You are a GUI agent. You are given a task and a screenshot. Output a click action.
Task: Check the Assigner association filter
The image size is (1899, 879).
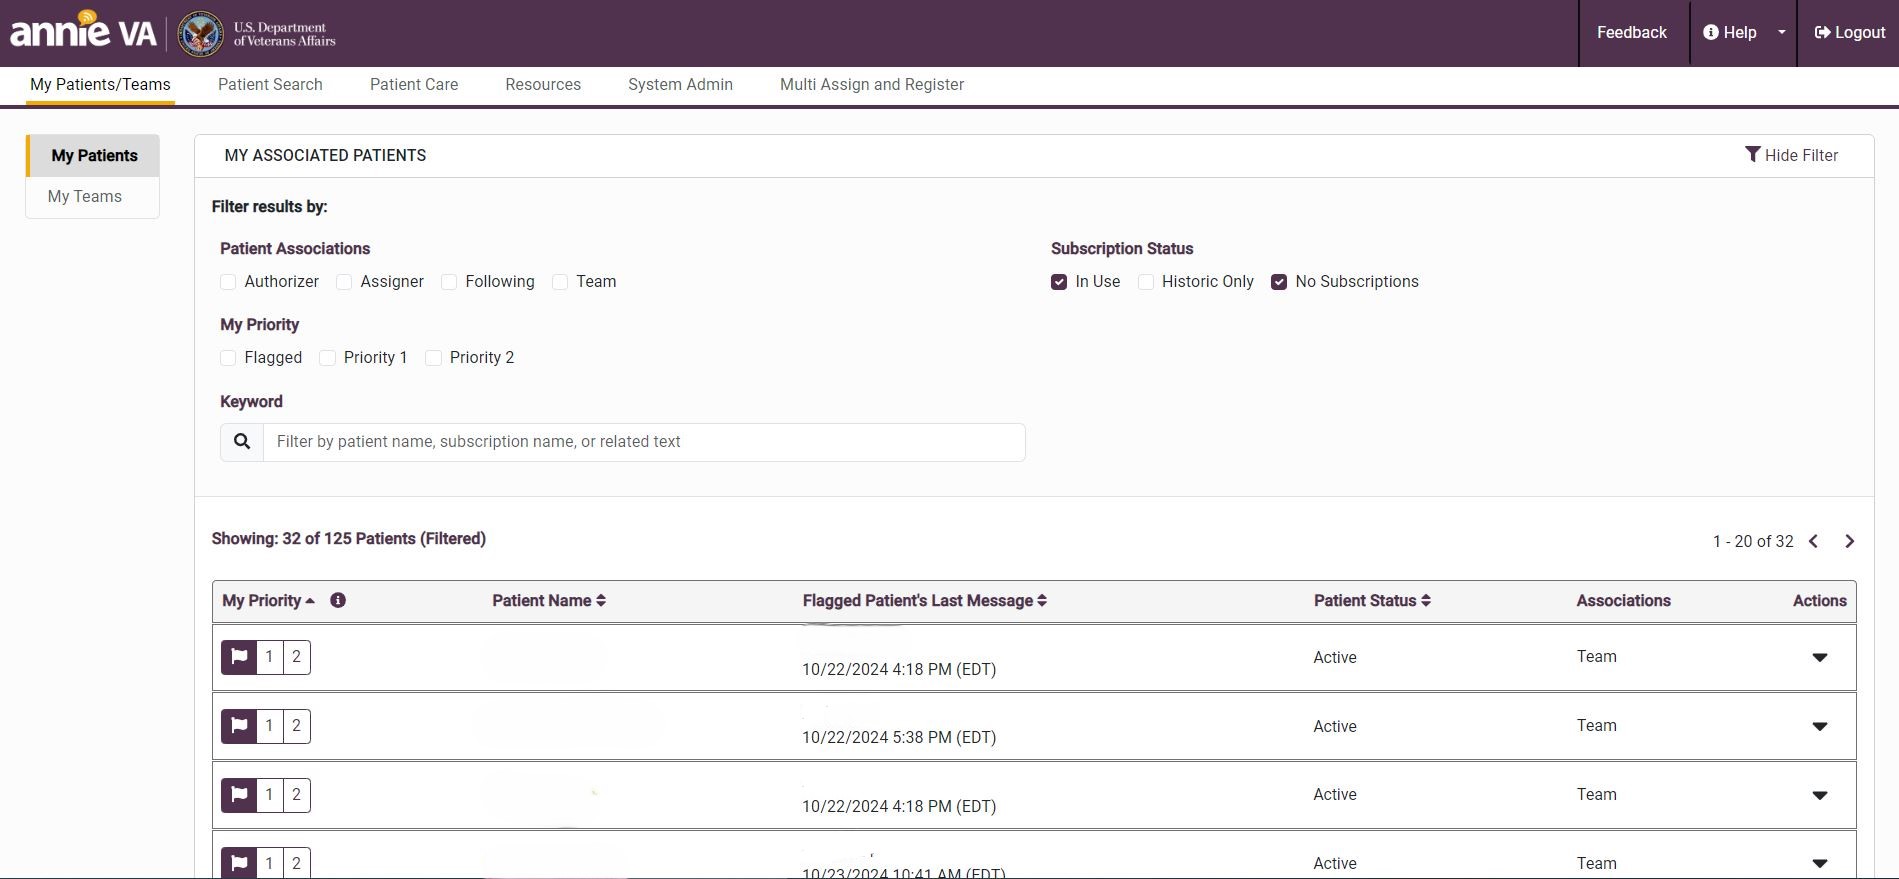[344, 282]
